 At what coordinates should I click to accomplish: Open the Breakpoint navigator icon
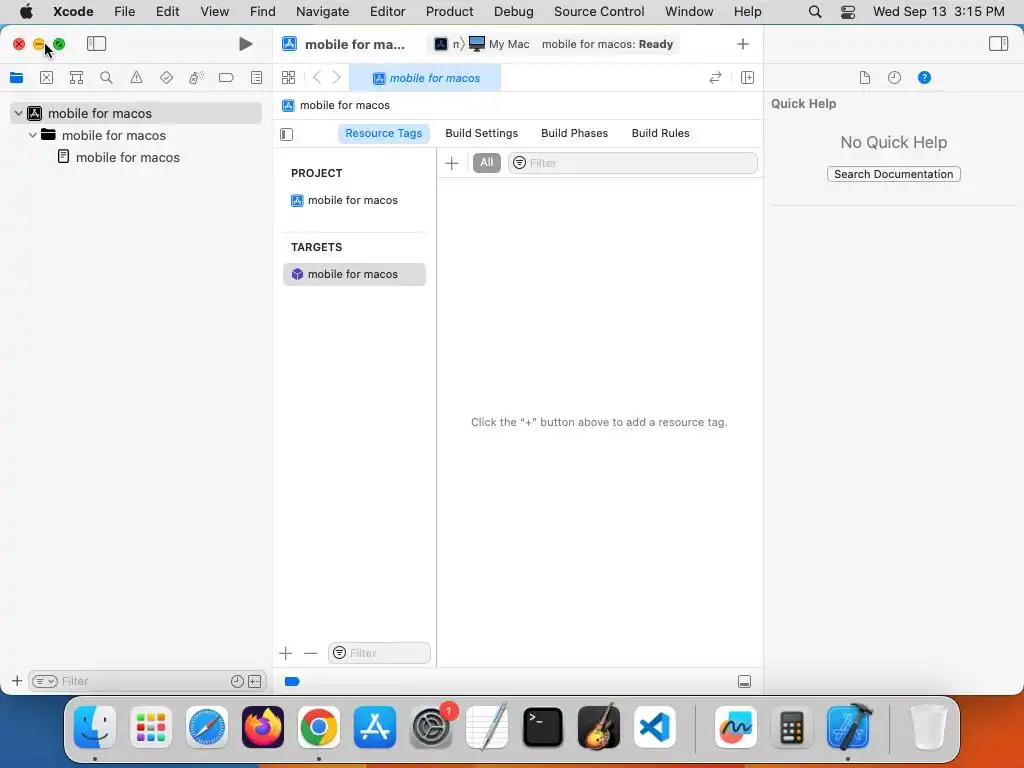(x=226, y=78)
